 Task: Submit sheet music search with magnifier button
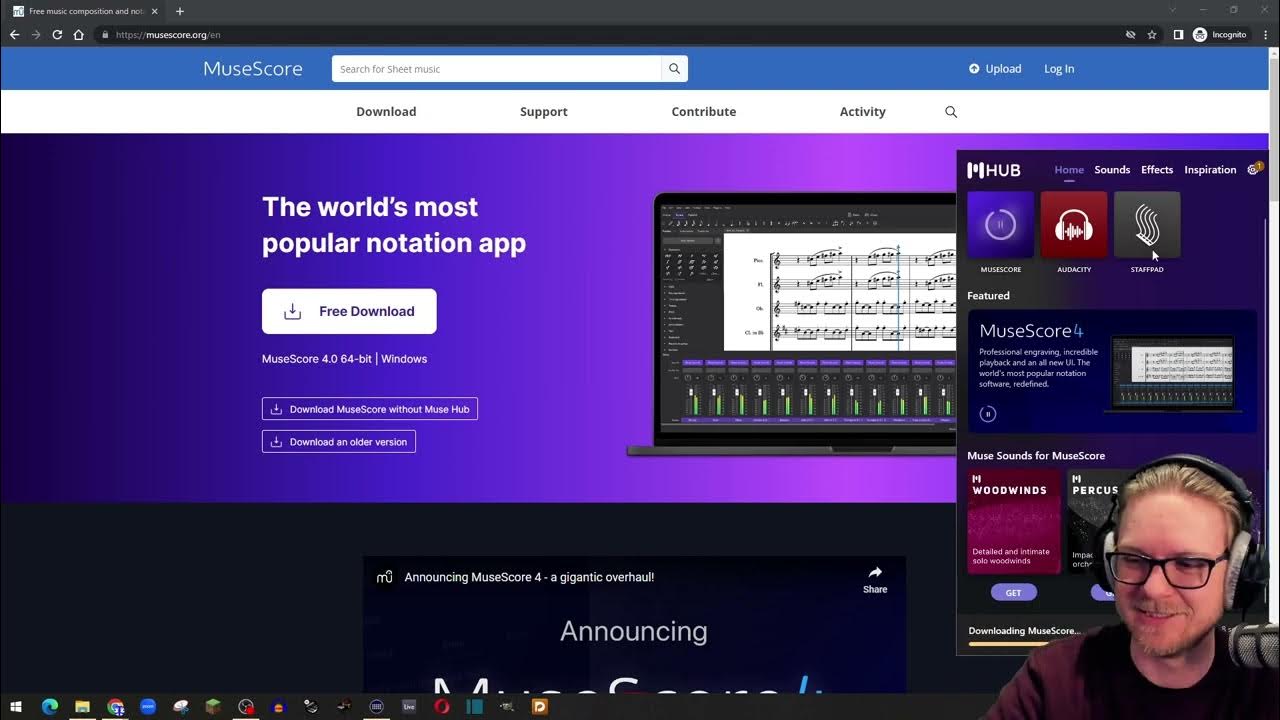(674, 69)
